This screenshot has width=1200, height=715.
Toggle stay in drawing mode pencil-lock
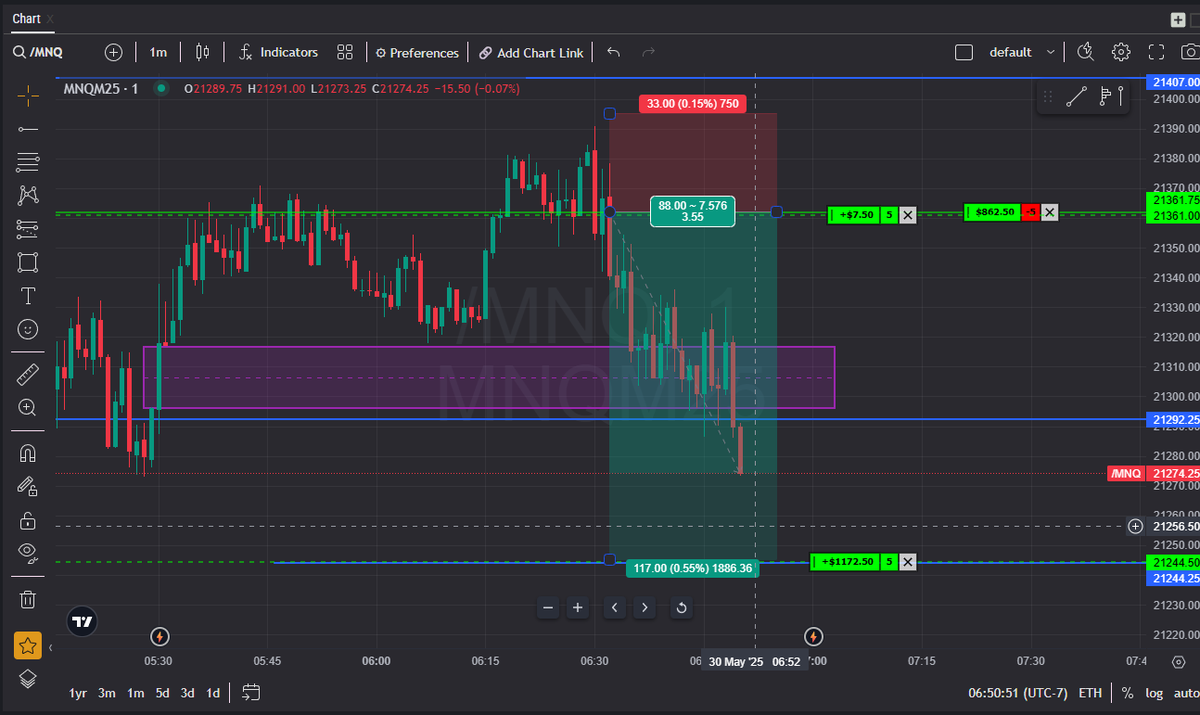tap(28, 486)
